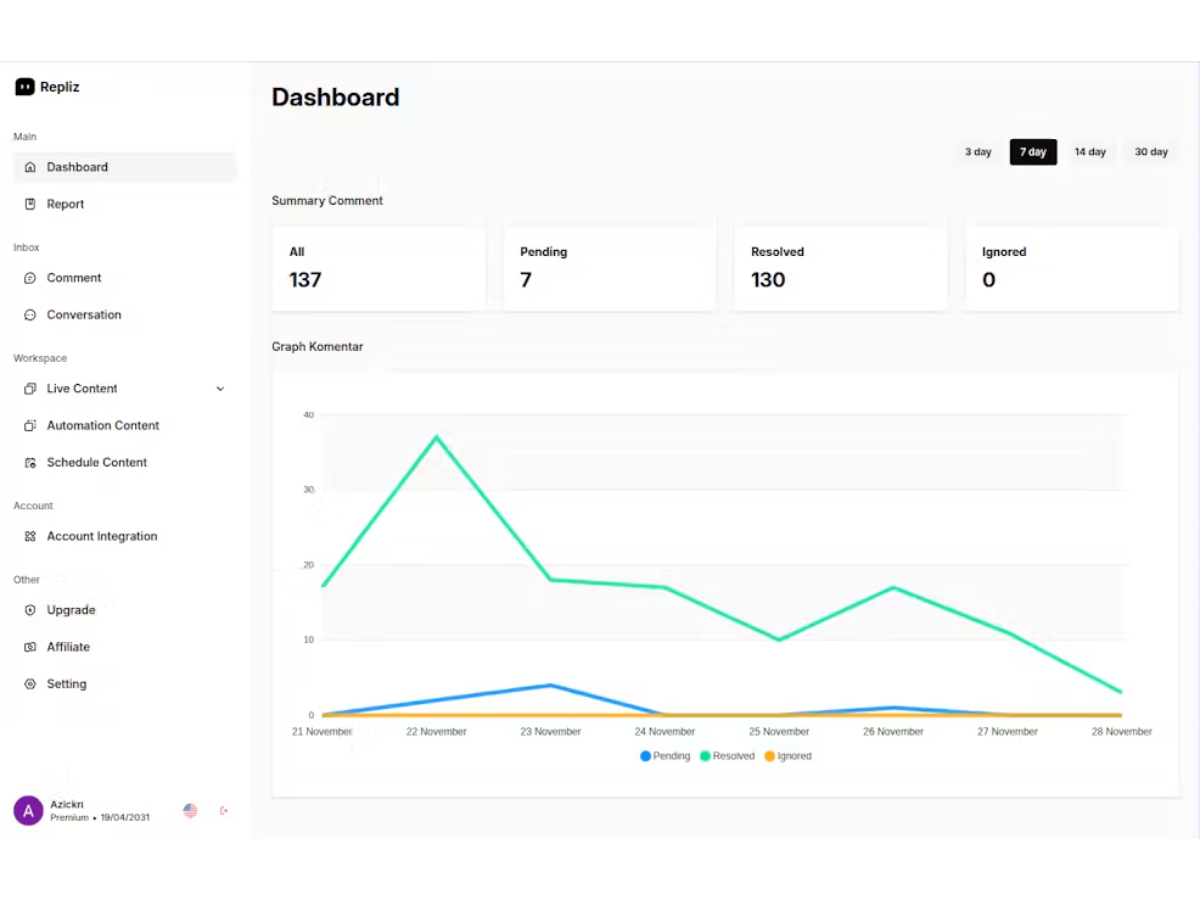
Task: Toggle Ignored series orange legend dot
Action: tap(769, 756)
